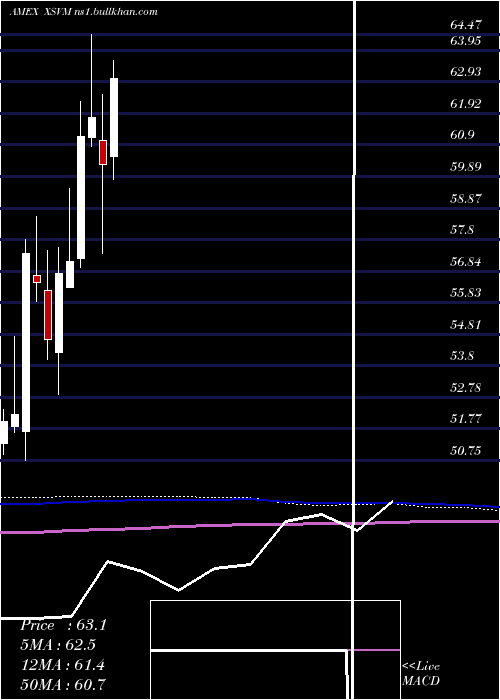Click the AMEX XSVM chart title
Viewport: 500px width, 700px height.
click(83, 12)
